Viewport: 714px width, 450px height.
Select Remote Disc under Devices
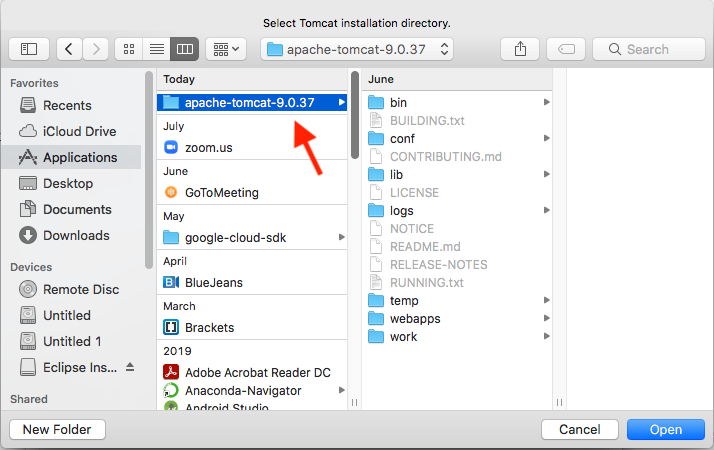[71, 289]
